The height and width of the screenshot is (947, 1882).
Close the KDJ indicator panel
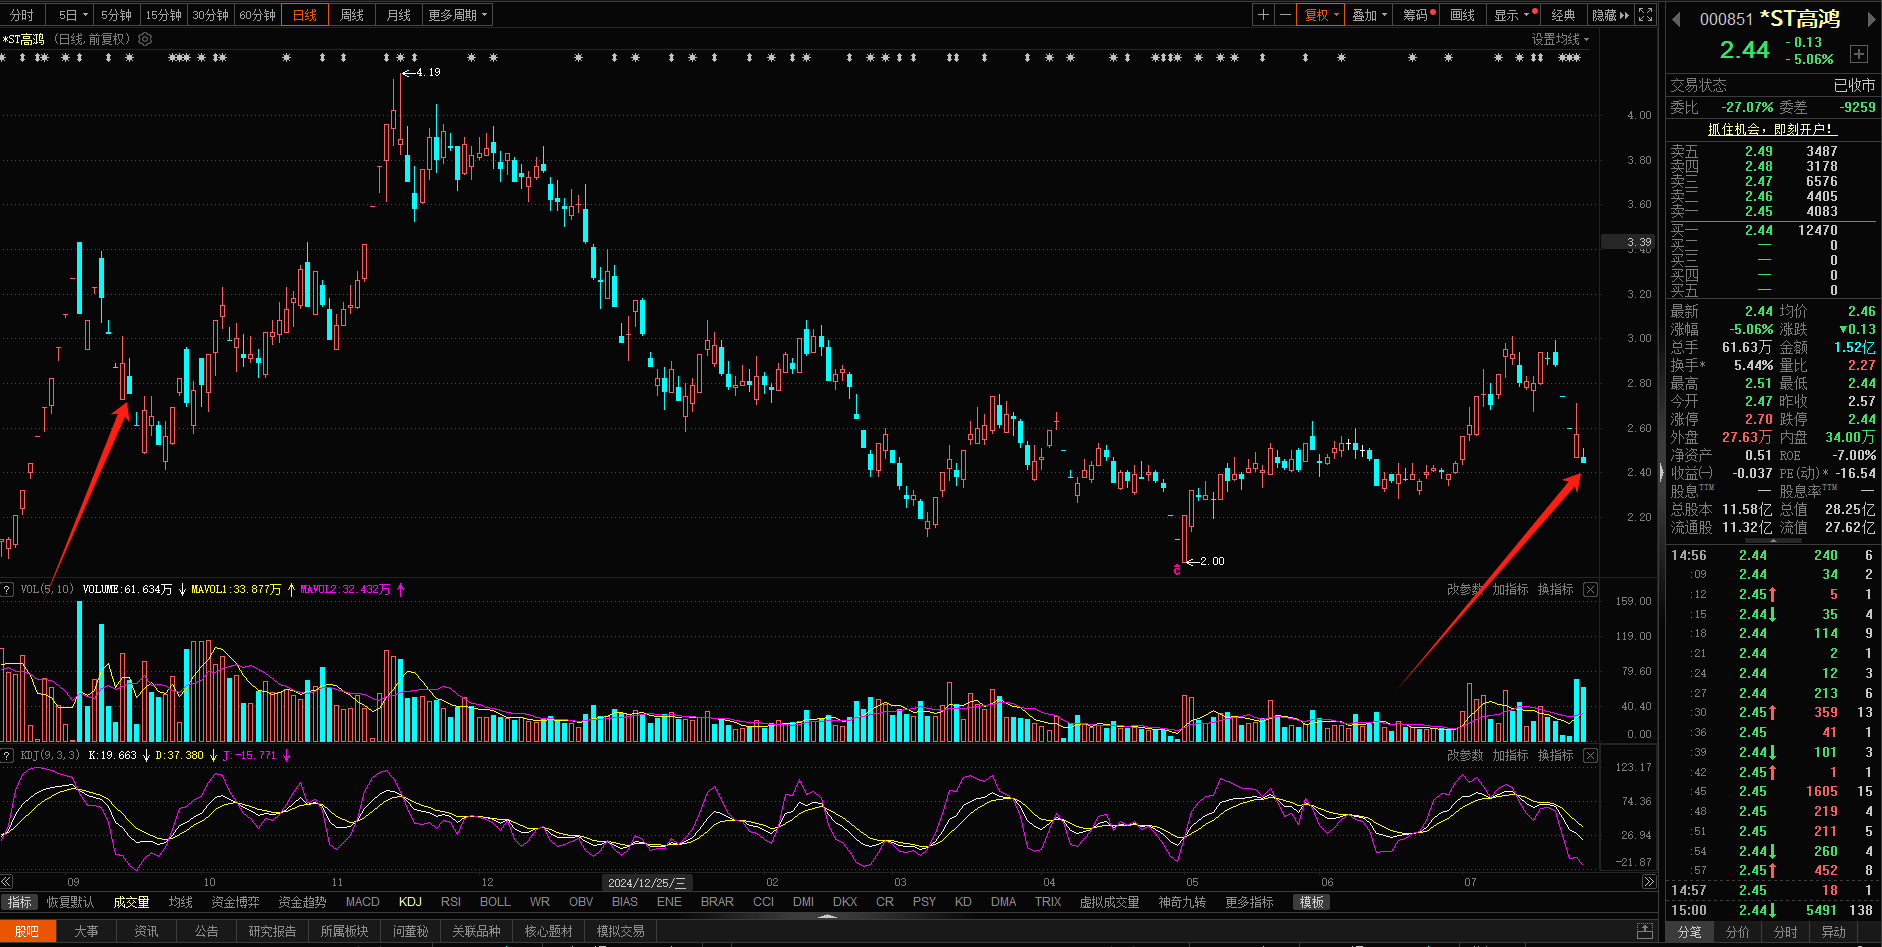click(x=1591, y=755)
